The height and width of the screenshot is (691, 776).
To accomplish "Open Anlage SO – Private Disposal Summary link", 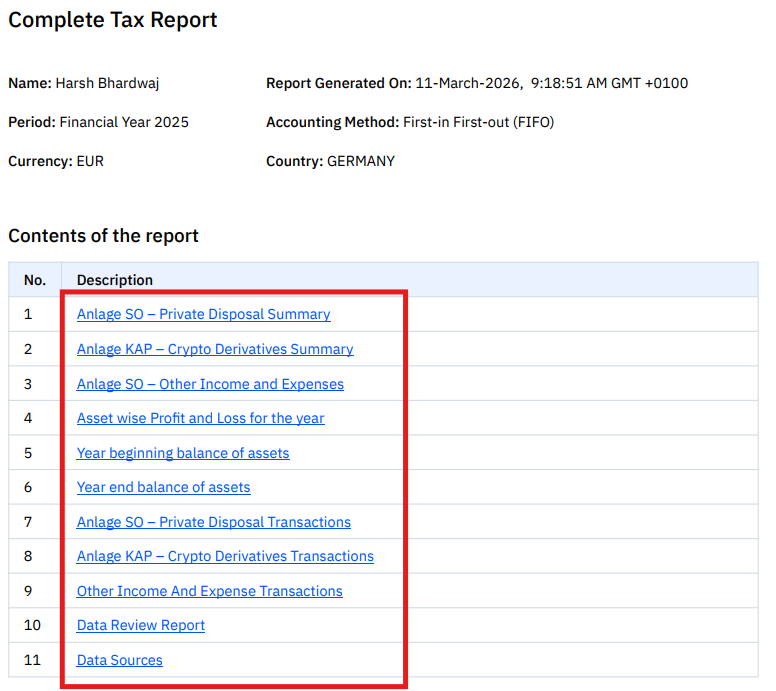I will click(203, 314).
